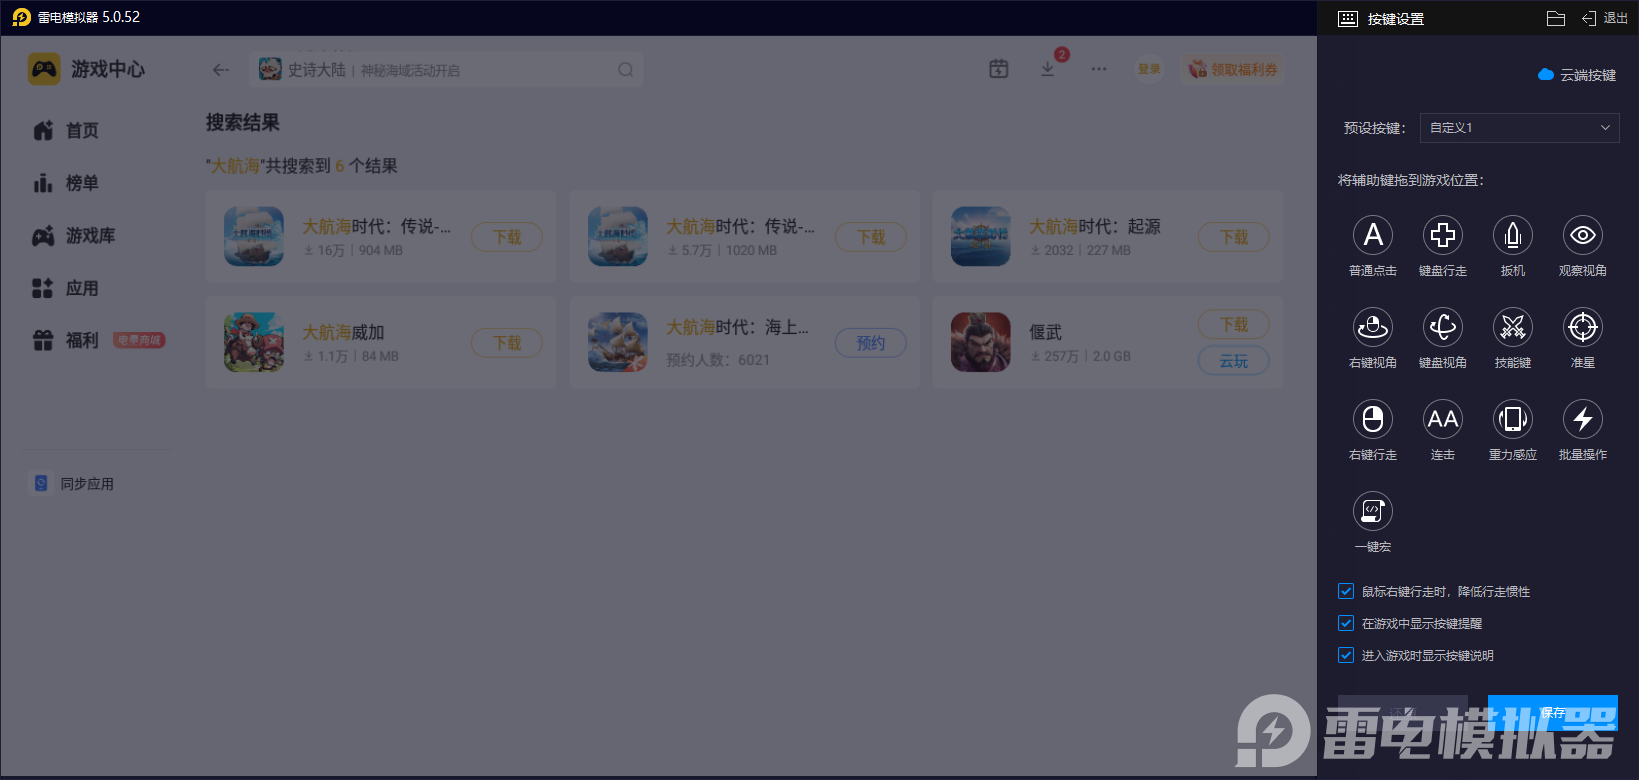Download 大航海威加
Viewport: 1639px width, 780px height.
[x=507, y=343]
